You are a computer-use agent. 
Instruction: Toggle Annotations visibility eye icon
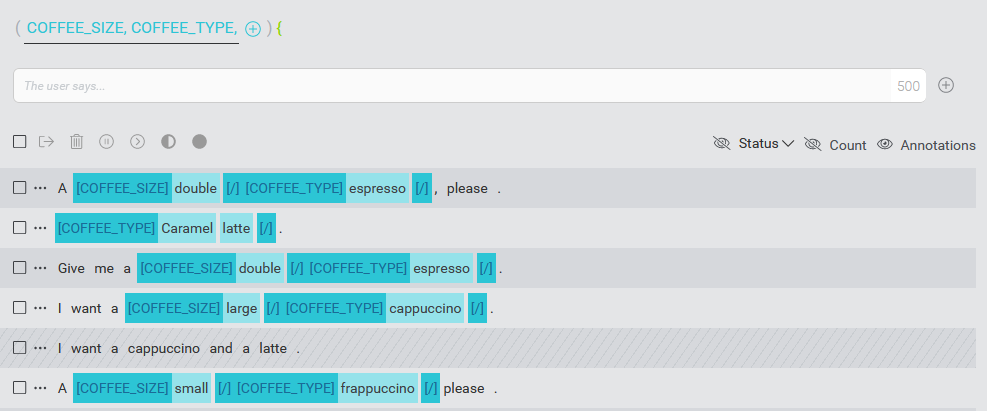pos(885,144)
